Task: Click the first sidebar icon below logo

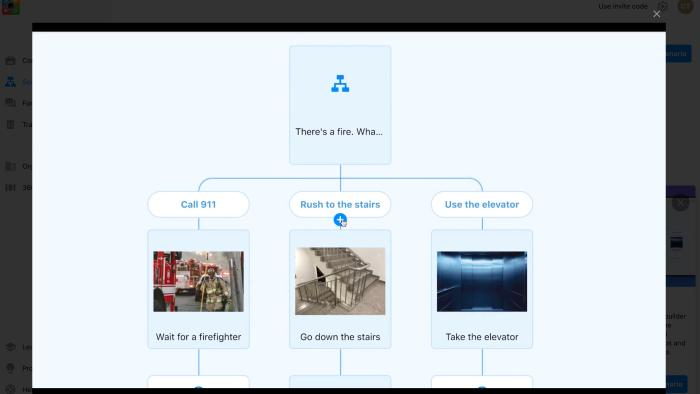Action: pos(10,60)
